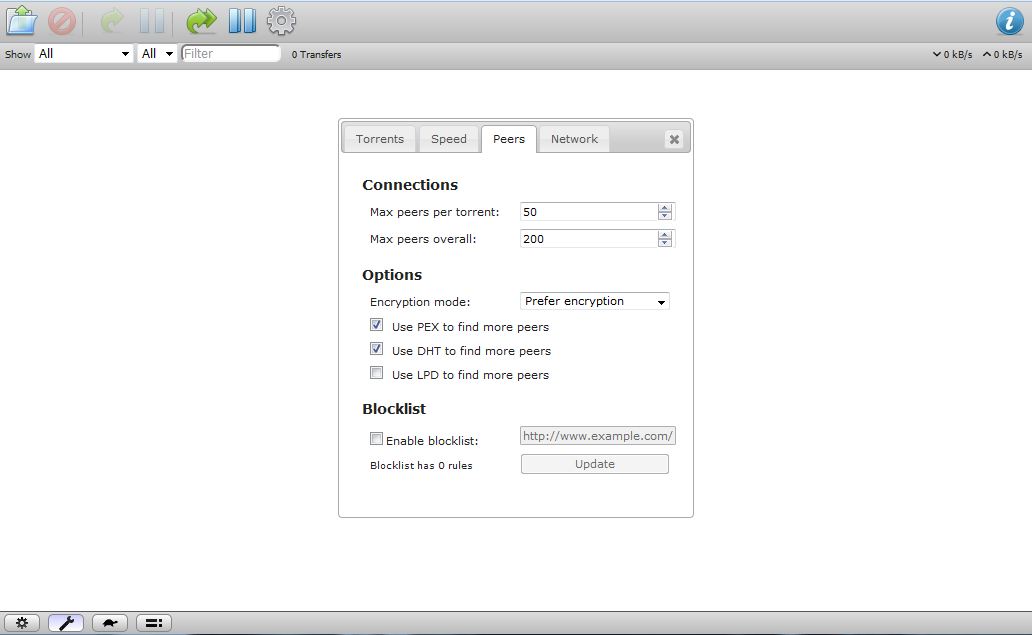
Task: Toggle Use DHT to find more peers
Action: pyautogui.click(x=376, y=349)
